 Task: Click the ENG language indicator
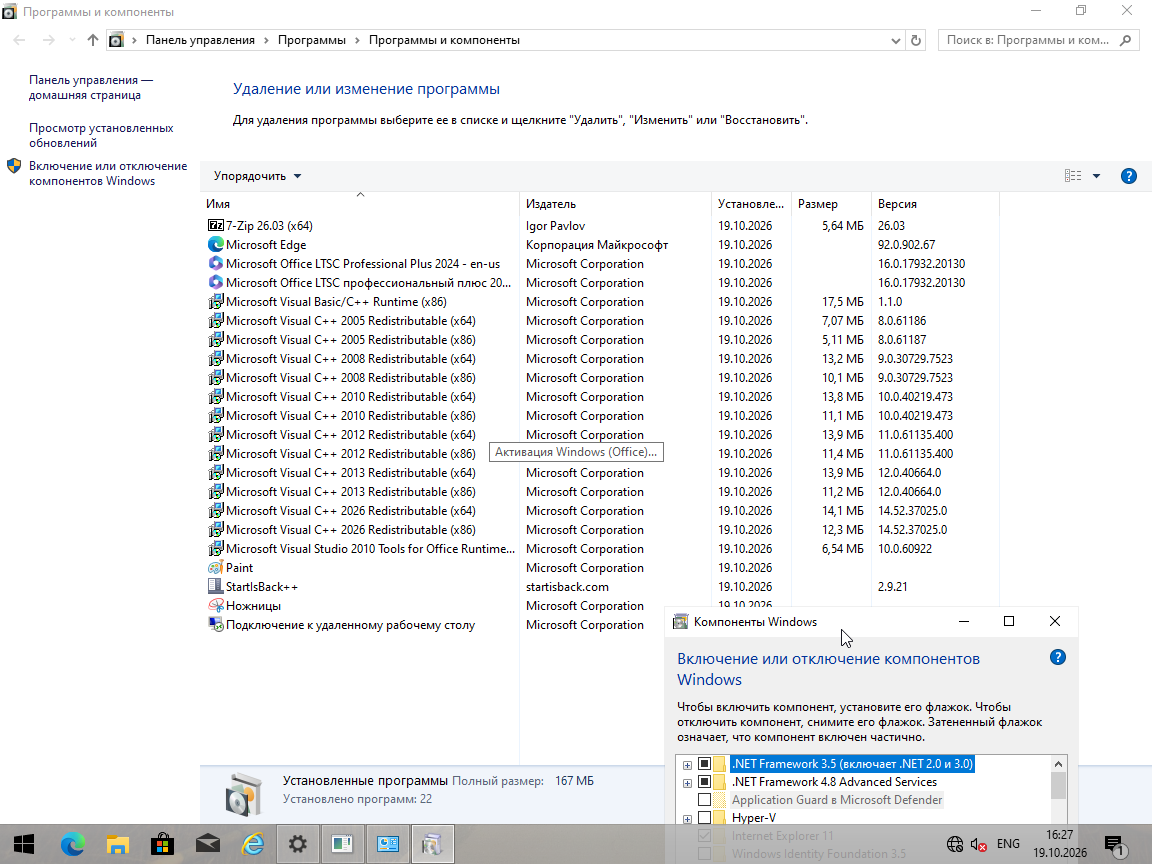point(1008,844)
